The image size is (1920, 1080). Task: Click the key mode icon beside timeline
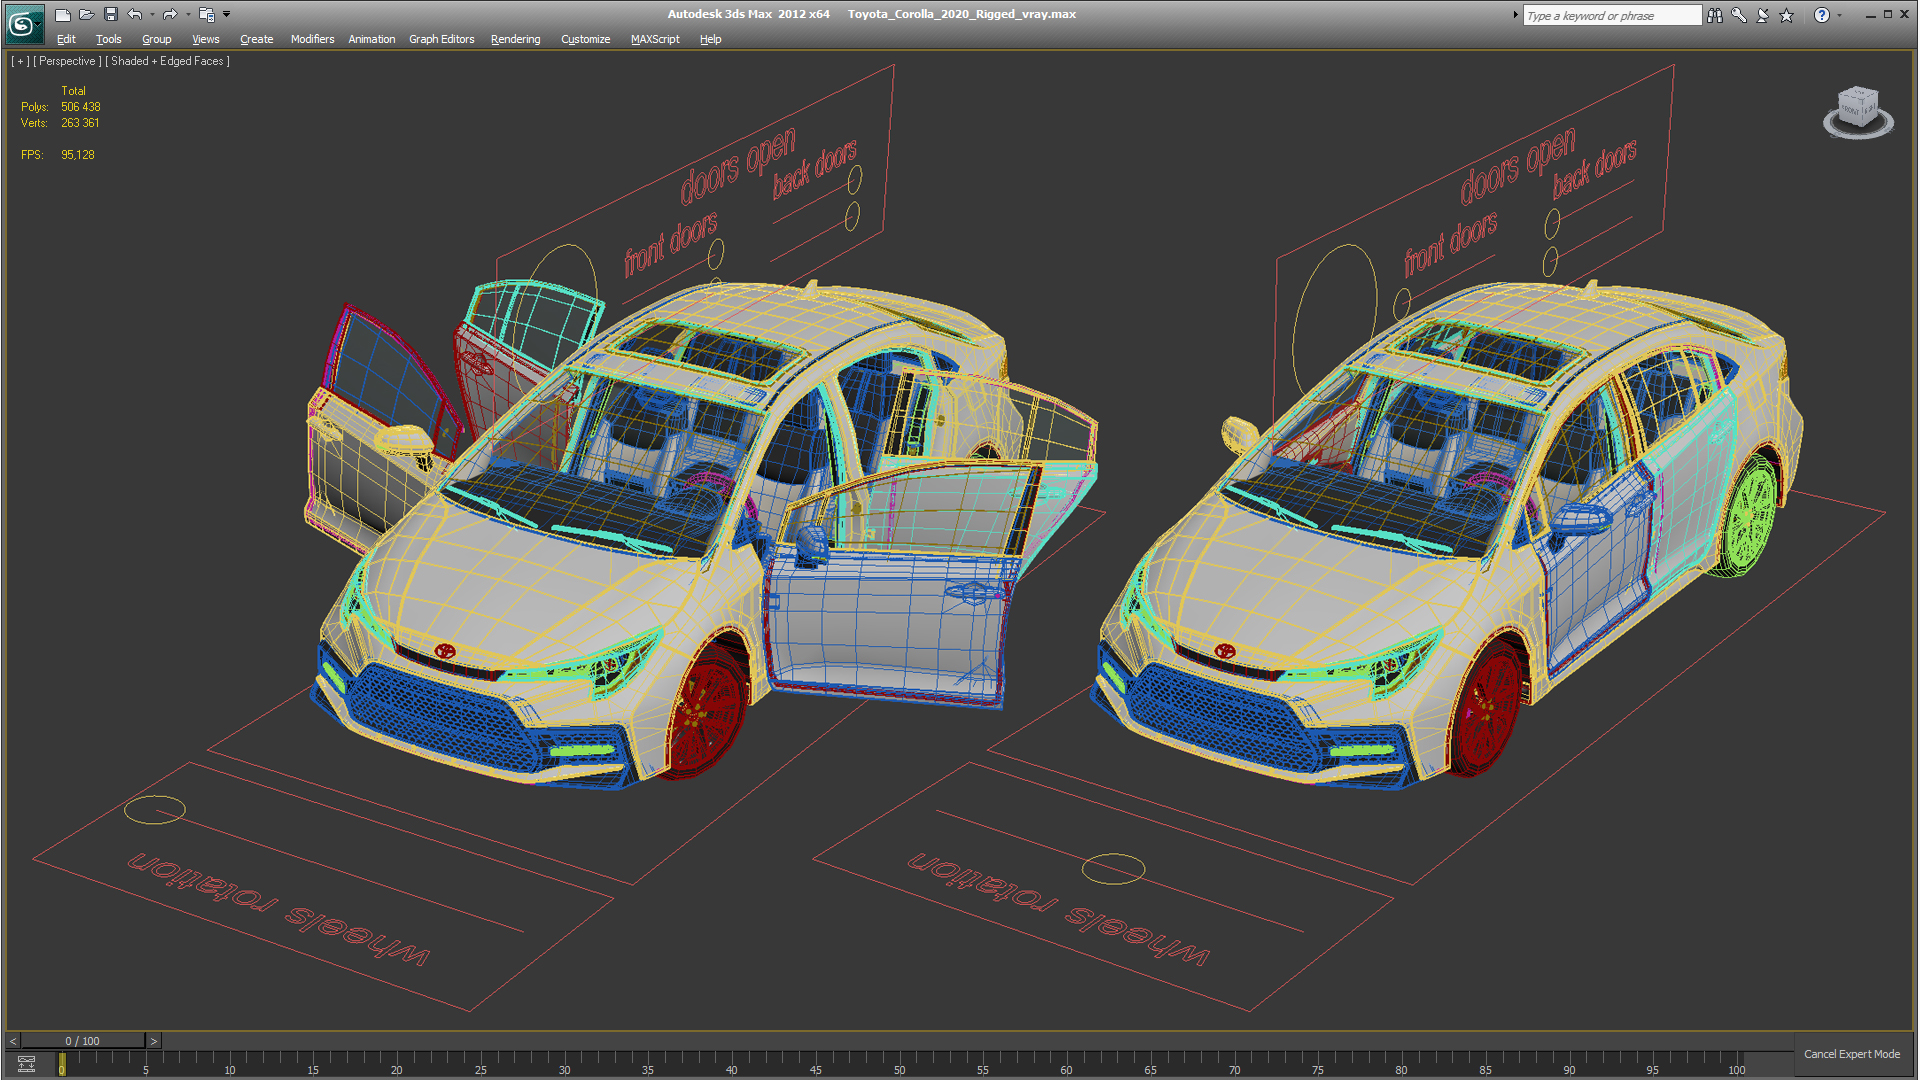click(27, 1064)
